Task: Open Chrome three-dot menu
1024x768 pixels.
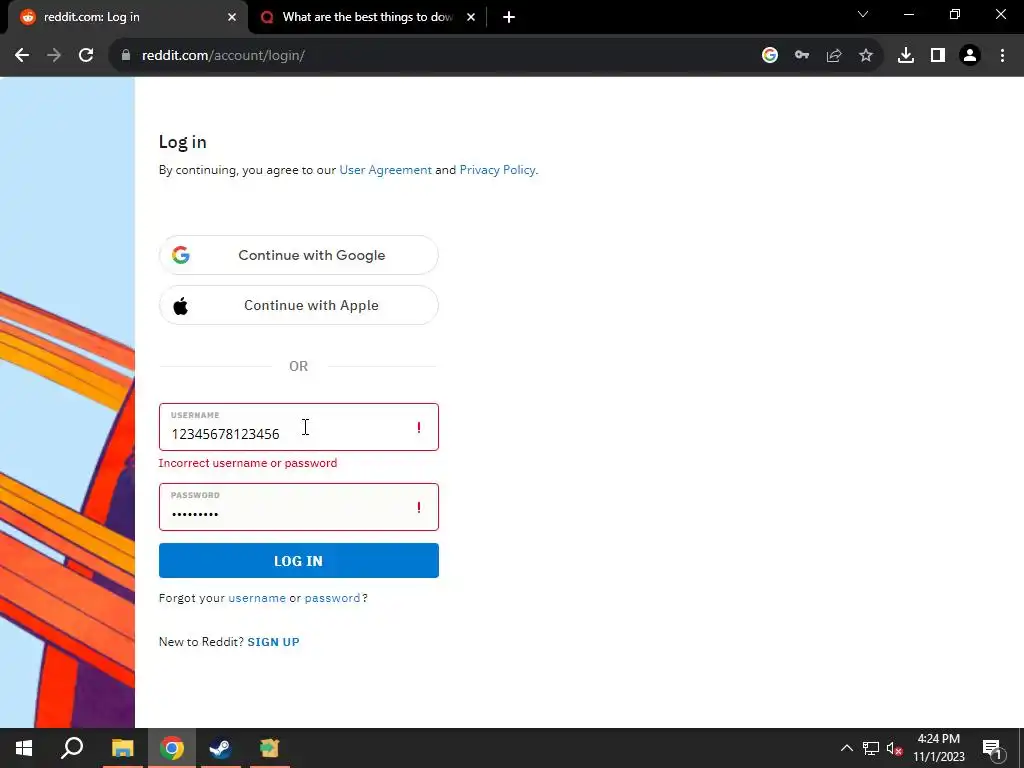Action: pos(1002,56)
